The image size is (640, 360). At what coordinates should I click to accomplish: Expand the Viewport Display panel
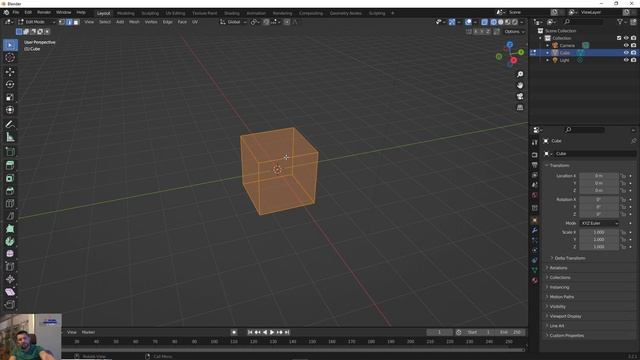565,316
